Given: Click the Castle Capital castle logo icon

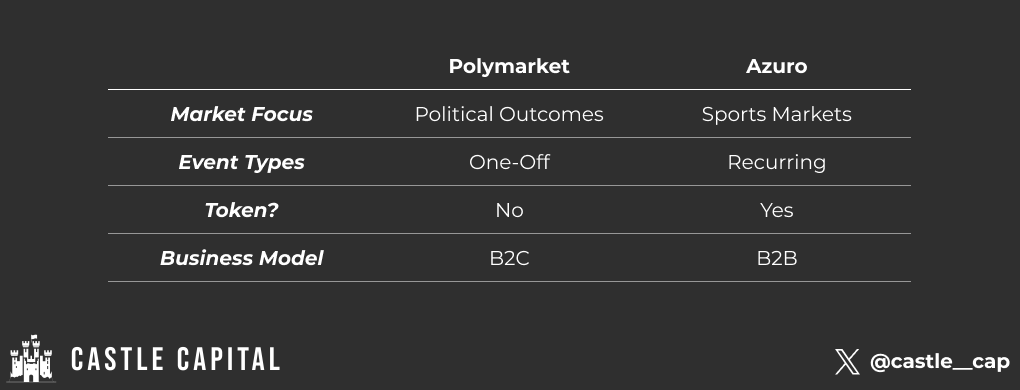Looking at the screenshot, I should pos(31,358).
